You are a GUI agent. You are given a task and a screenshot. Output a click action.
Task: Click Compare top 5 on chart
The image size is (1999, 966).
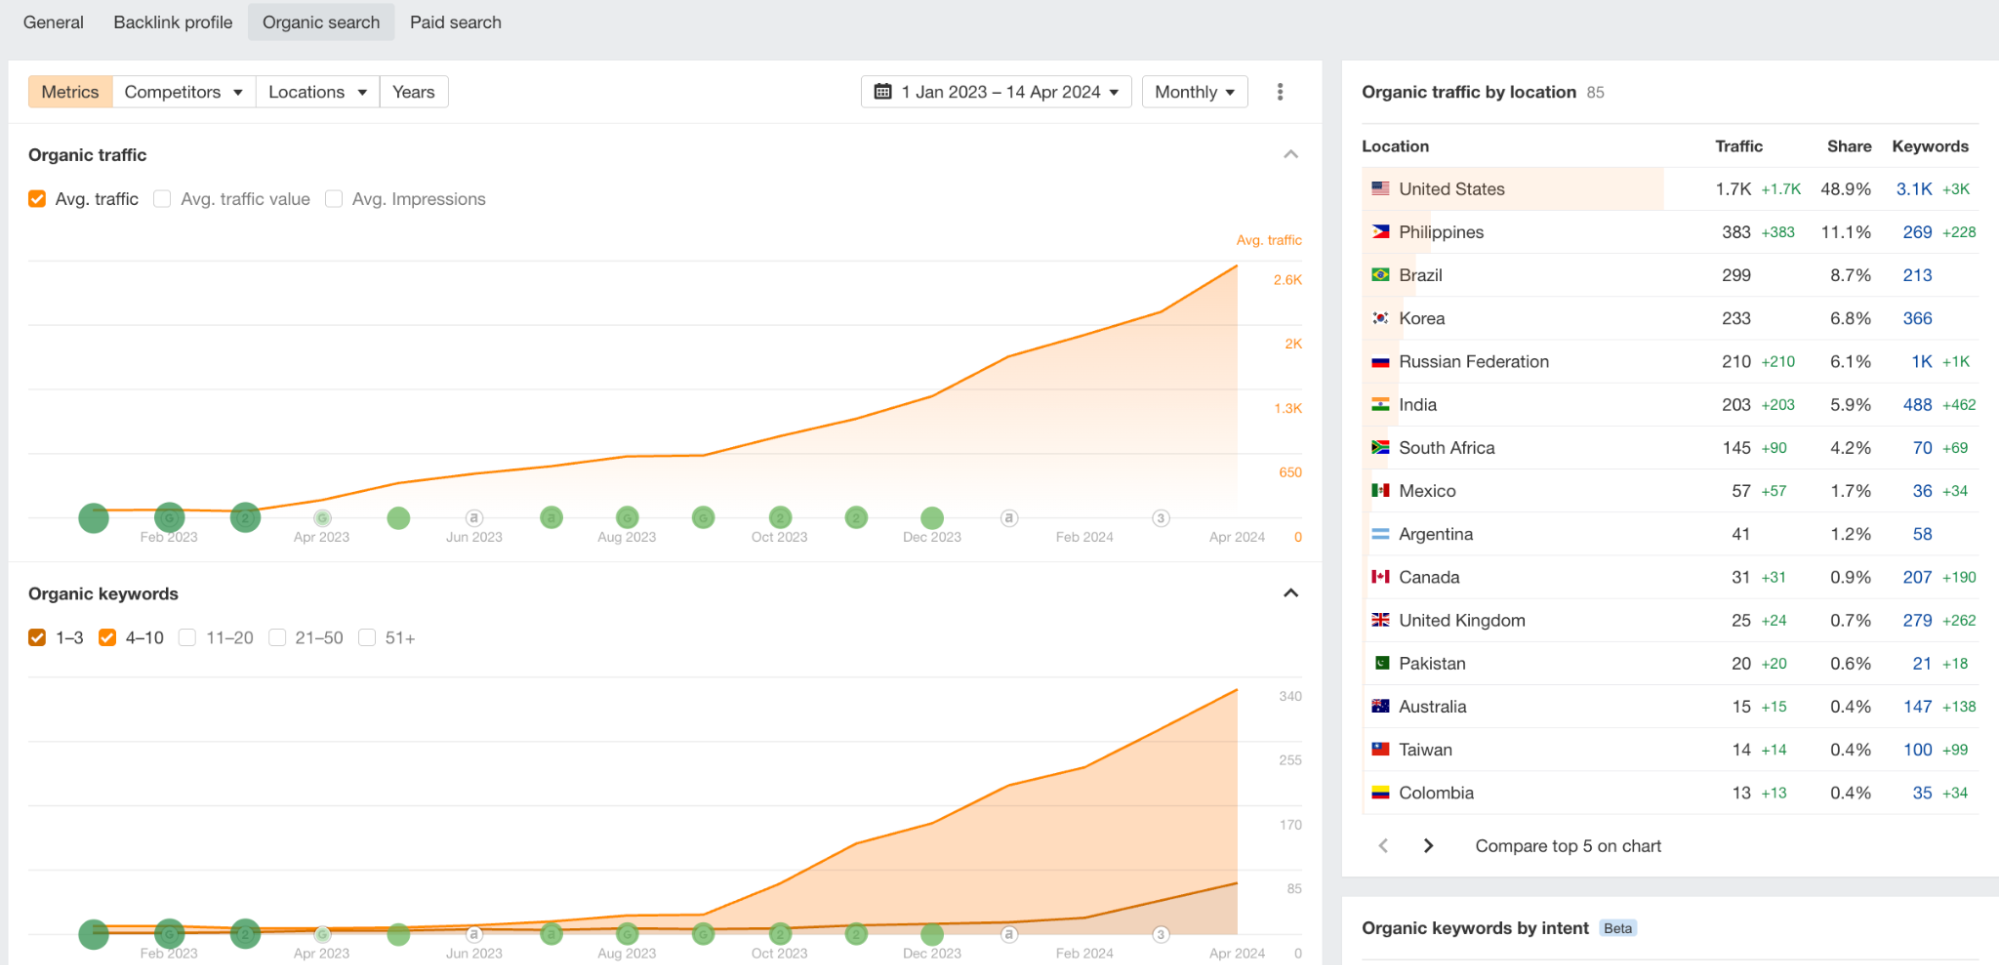coord(1567,846)
